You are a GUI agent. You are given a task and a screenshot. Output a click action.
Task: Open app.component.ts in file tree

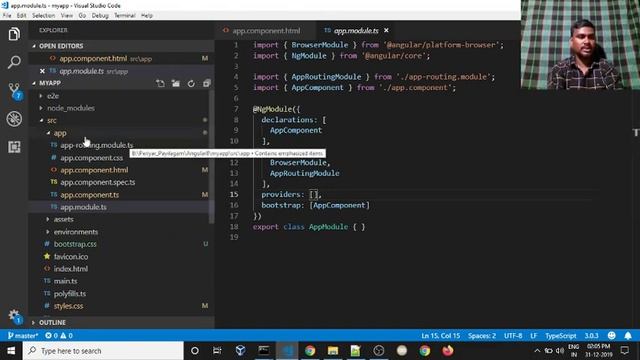coord(89,195)
